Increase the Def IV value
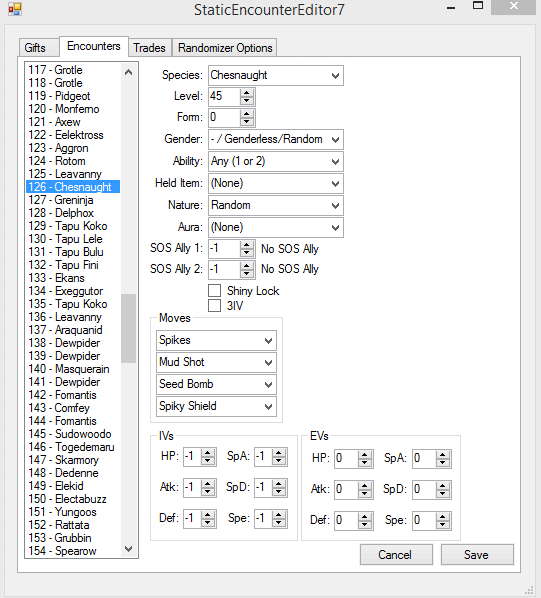Image resolution: width=541 pixels, height=598 pixels. [208, 515]
